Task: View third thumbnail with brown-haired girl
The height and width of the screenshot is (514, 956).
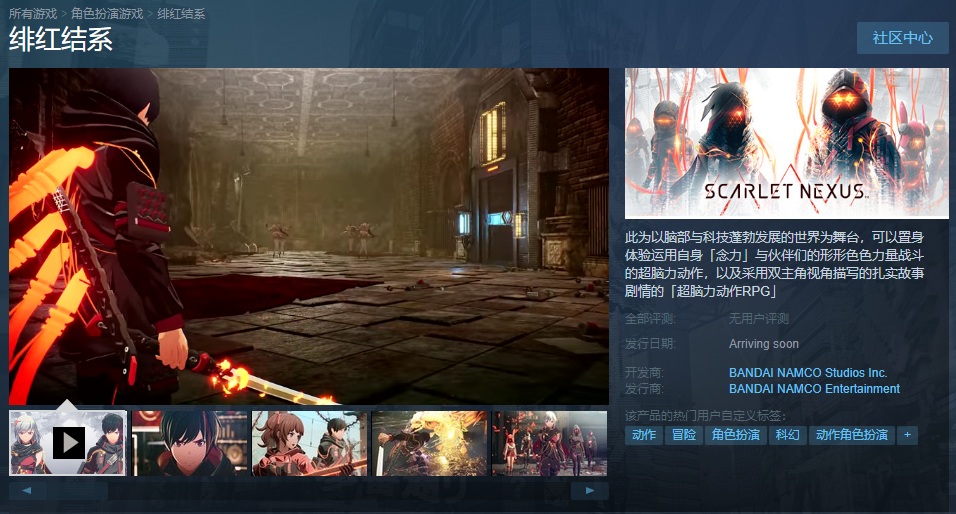Action: (x=309, y=442)
